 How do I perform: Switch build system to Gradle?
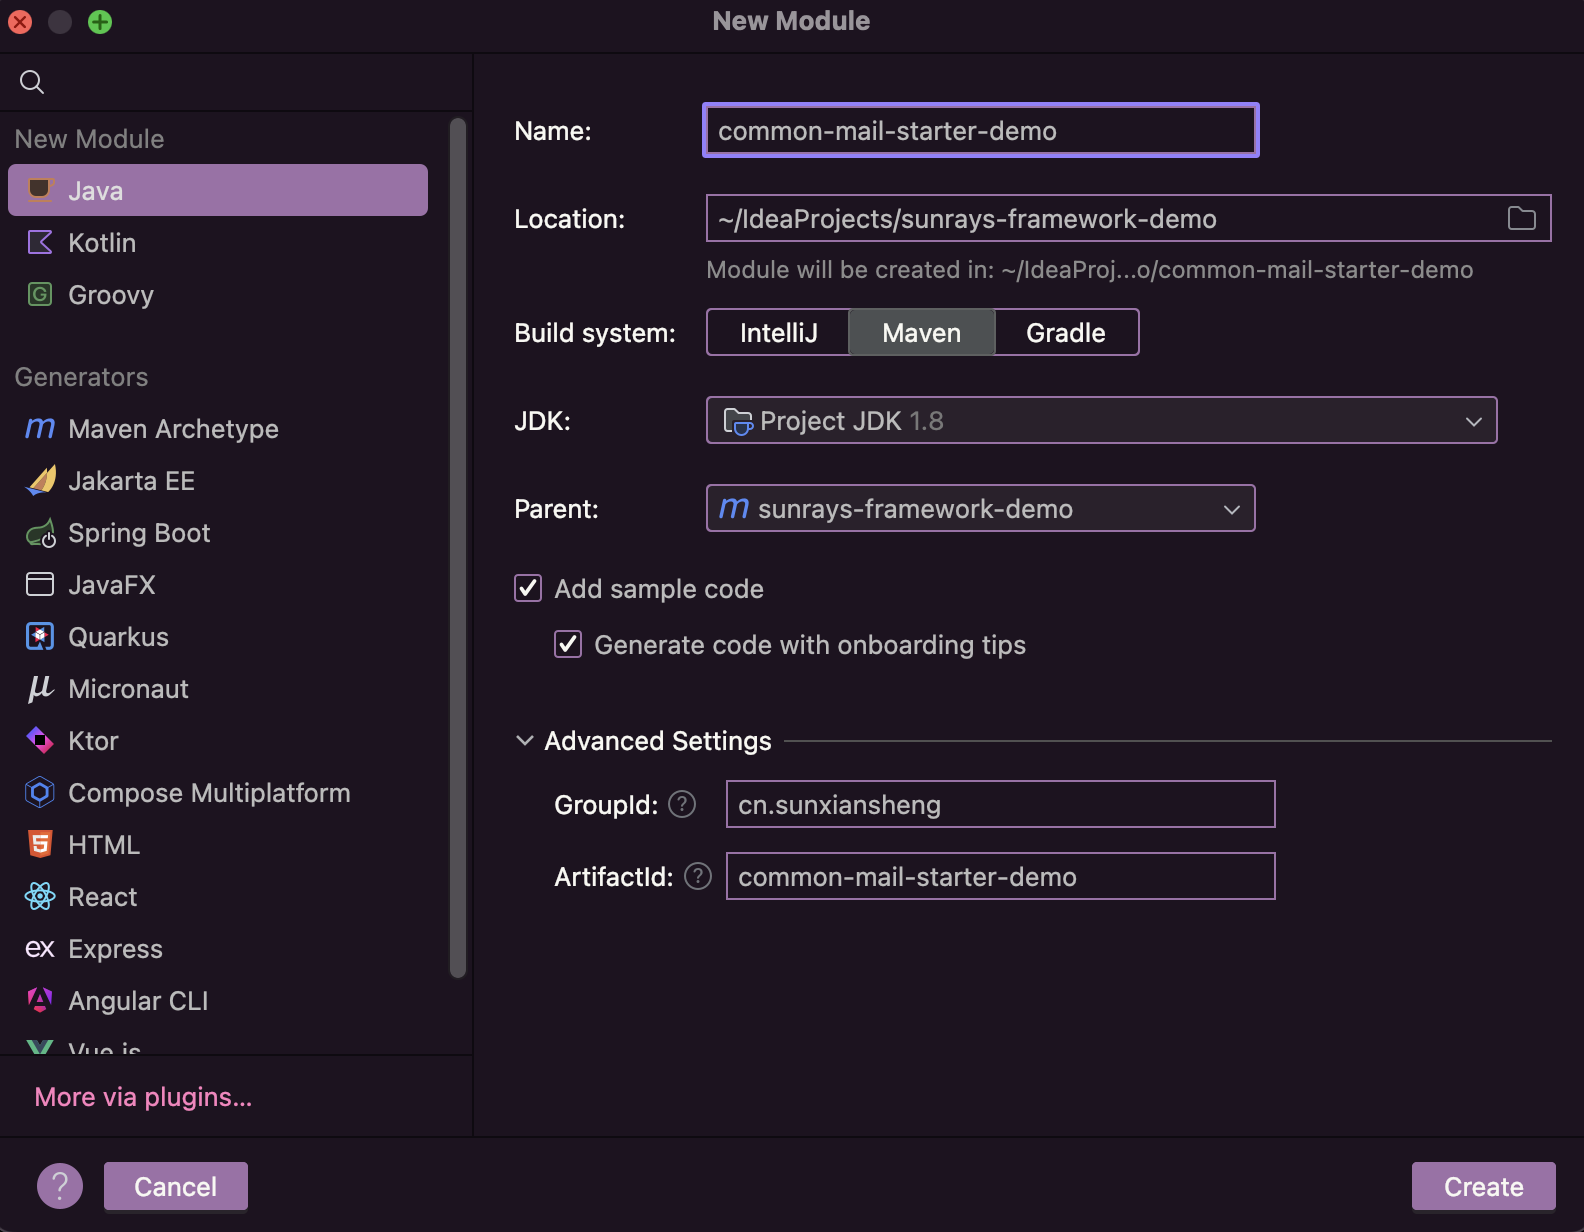tap(1066, 332)
